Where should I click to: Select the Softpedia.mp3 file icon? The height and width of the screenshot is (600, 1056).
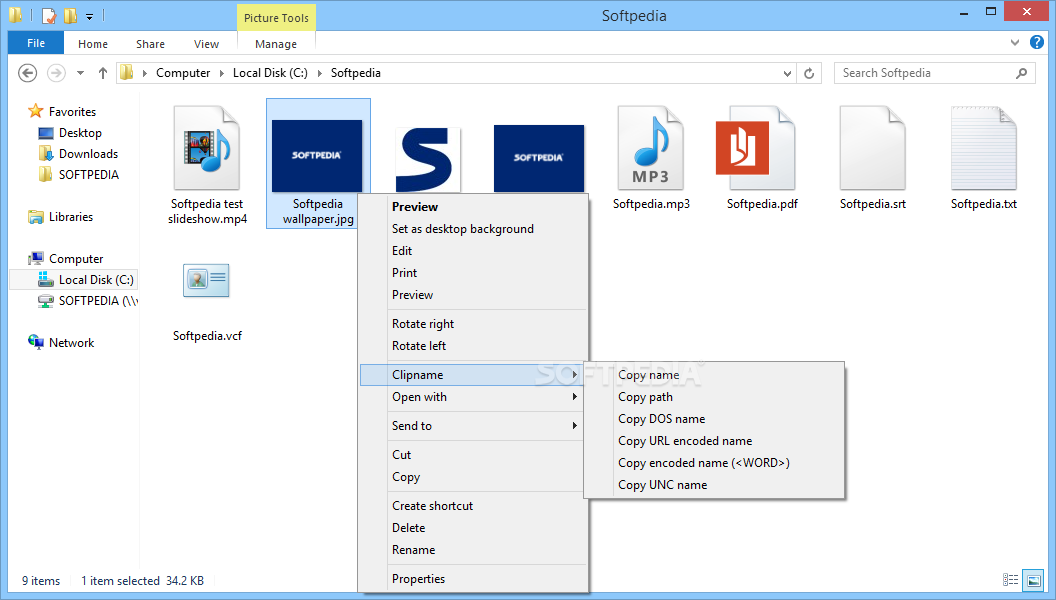(x=651, y=148)
